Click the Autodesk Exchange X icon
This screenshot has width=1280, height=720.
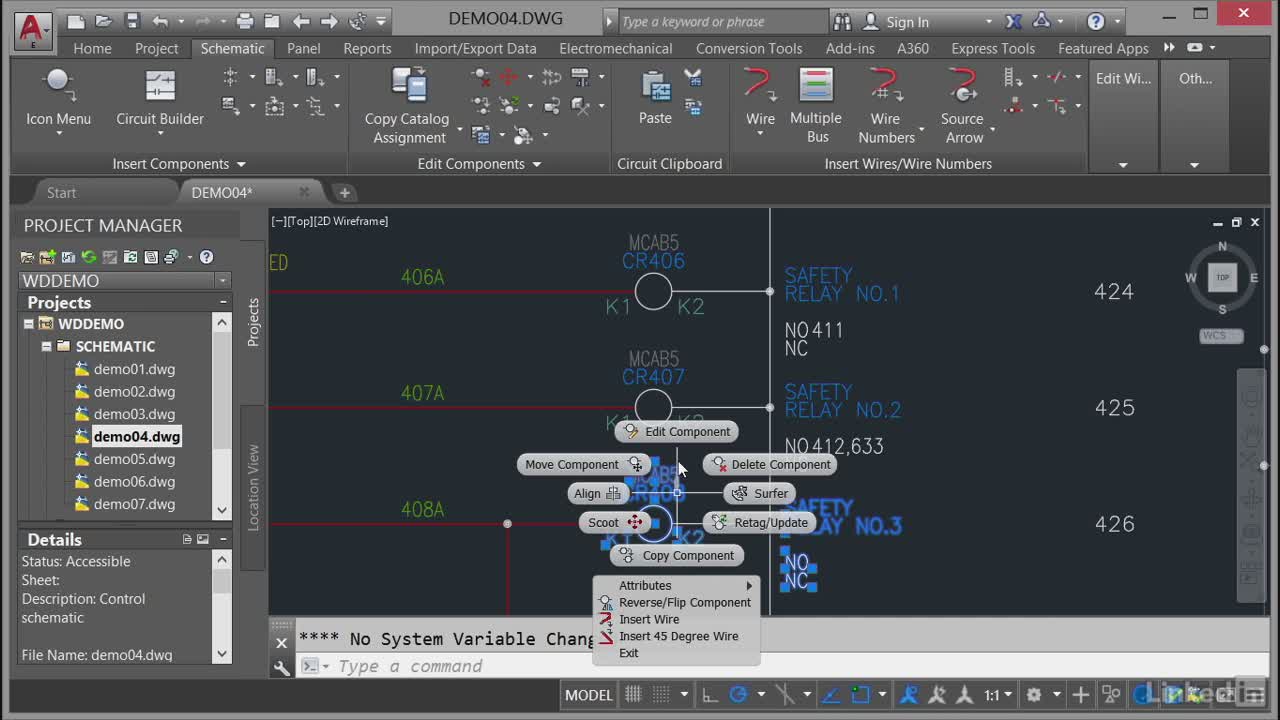coord(1013,21)
